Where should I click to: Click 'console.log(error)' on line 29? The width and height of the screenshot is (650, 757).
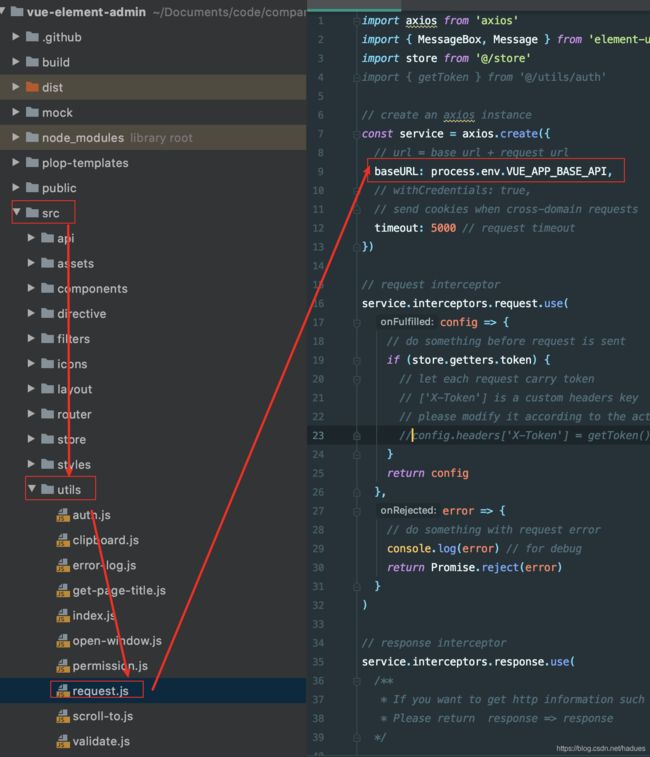point(443,548)
